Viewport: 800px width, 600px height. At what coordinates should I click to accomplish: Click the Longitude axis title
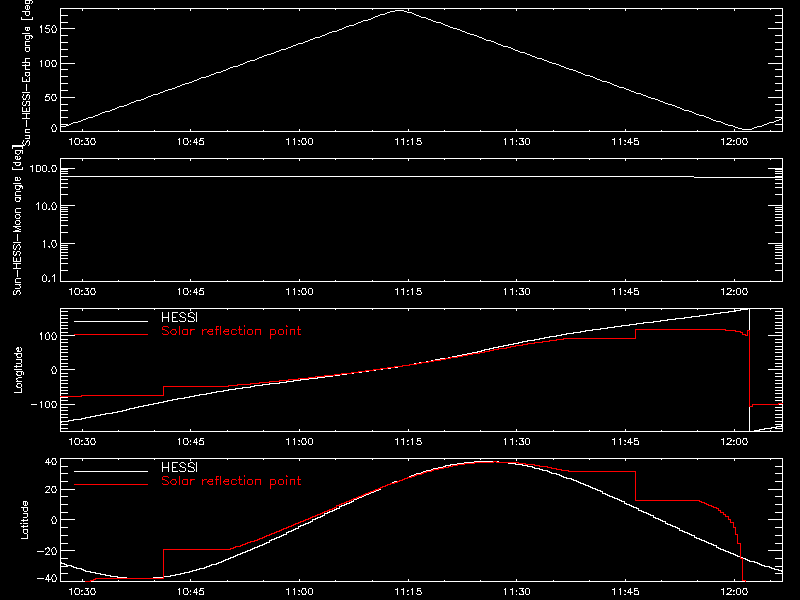pos(18,370)
